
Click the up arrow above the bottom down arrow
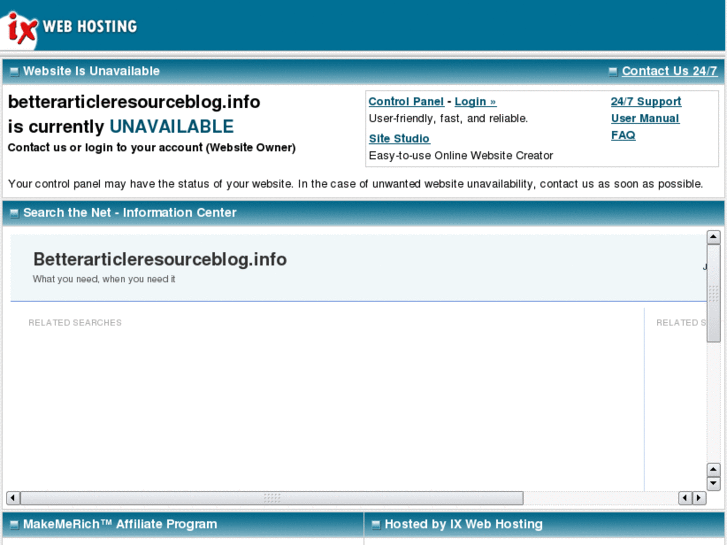pos(713,469)
